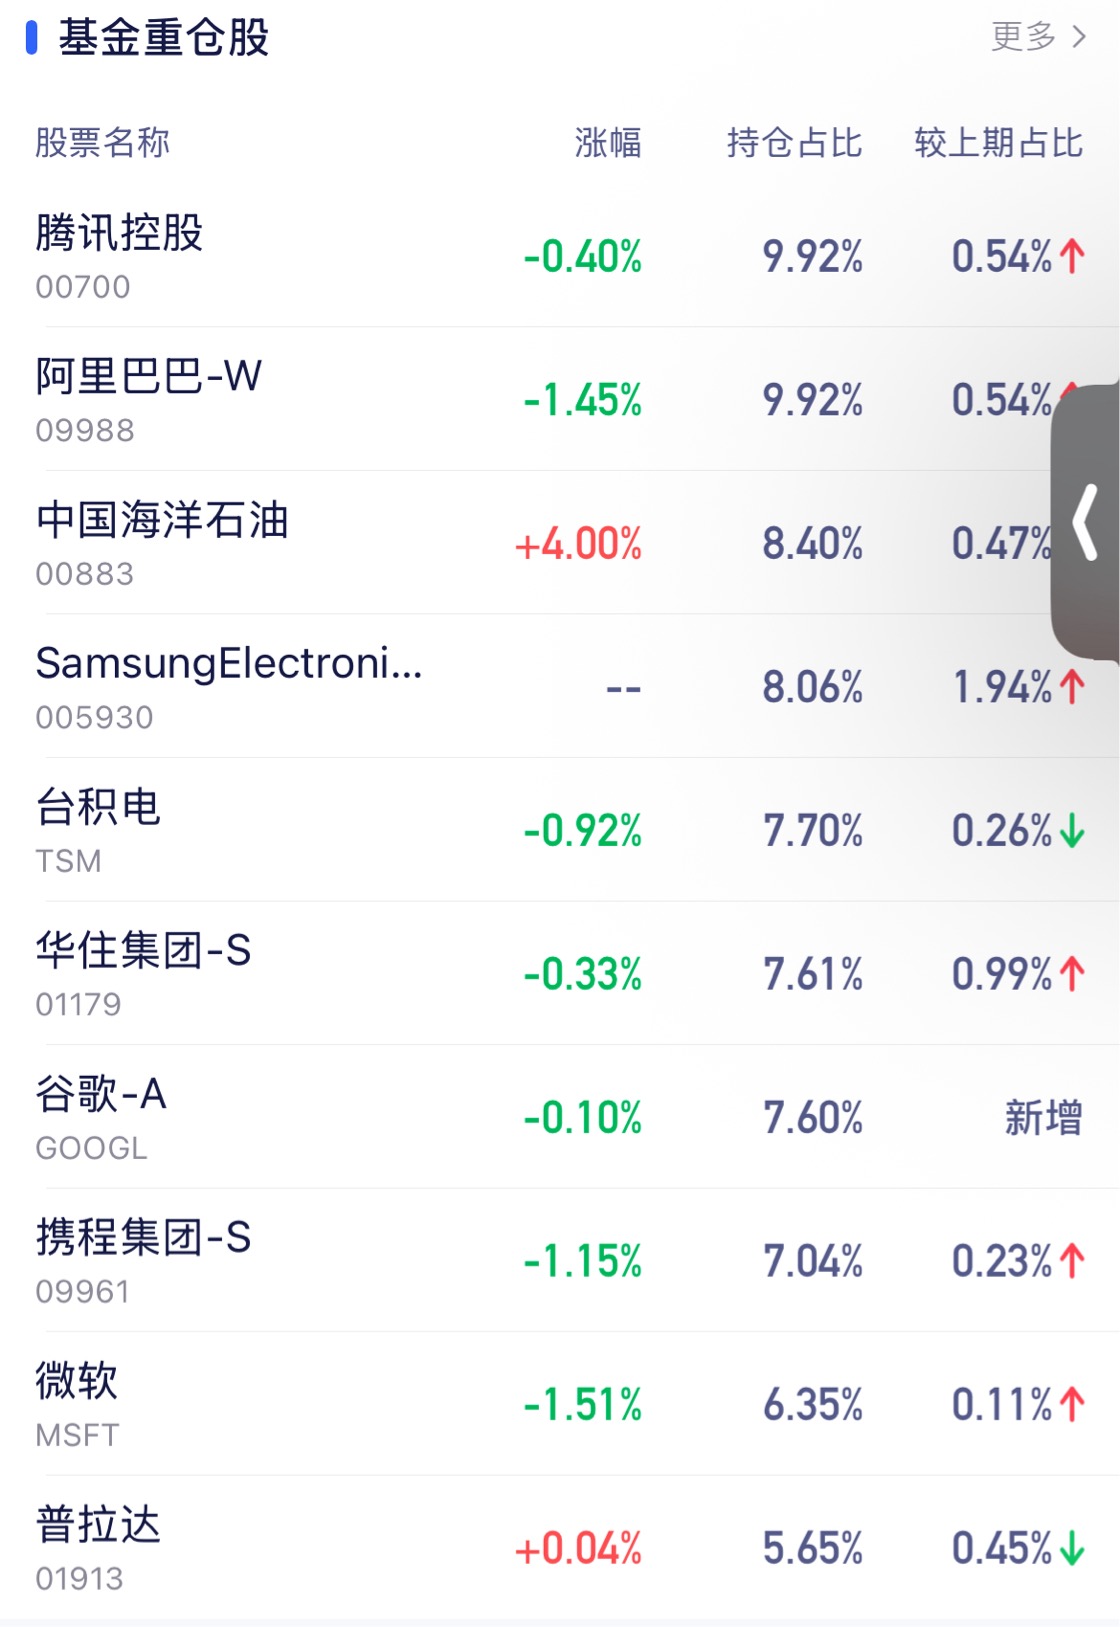Viewport: 1120px width, 1627px height.
Task: Open the 台积电 TSM row
Action: tap(98, 808)
